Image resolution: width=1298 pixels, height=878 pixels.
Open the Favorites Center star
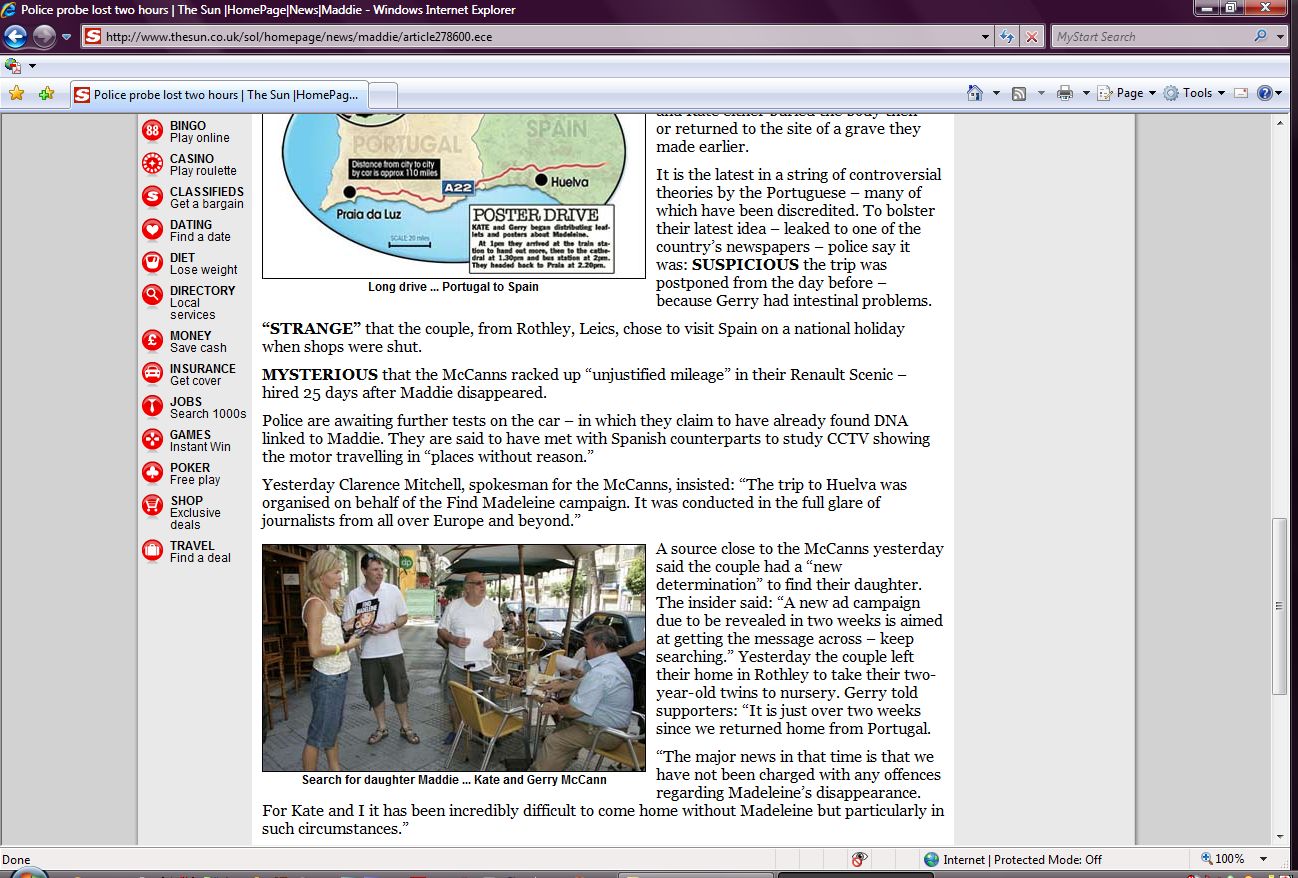(x=16, y=94)
